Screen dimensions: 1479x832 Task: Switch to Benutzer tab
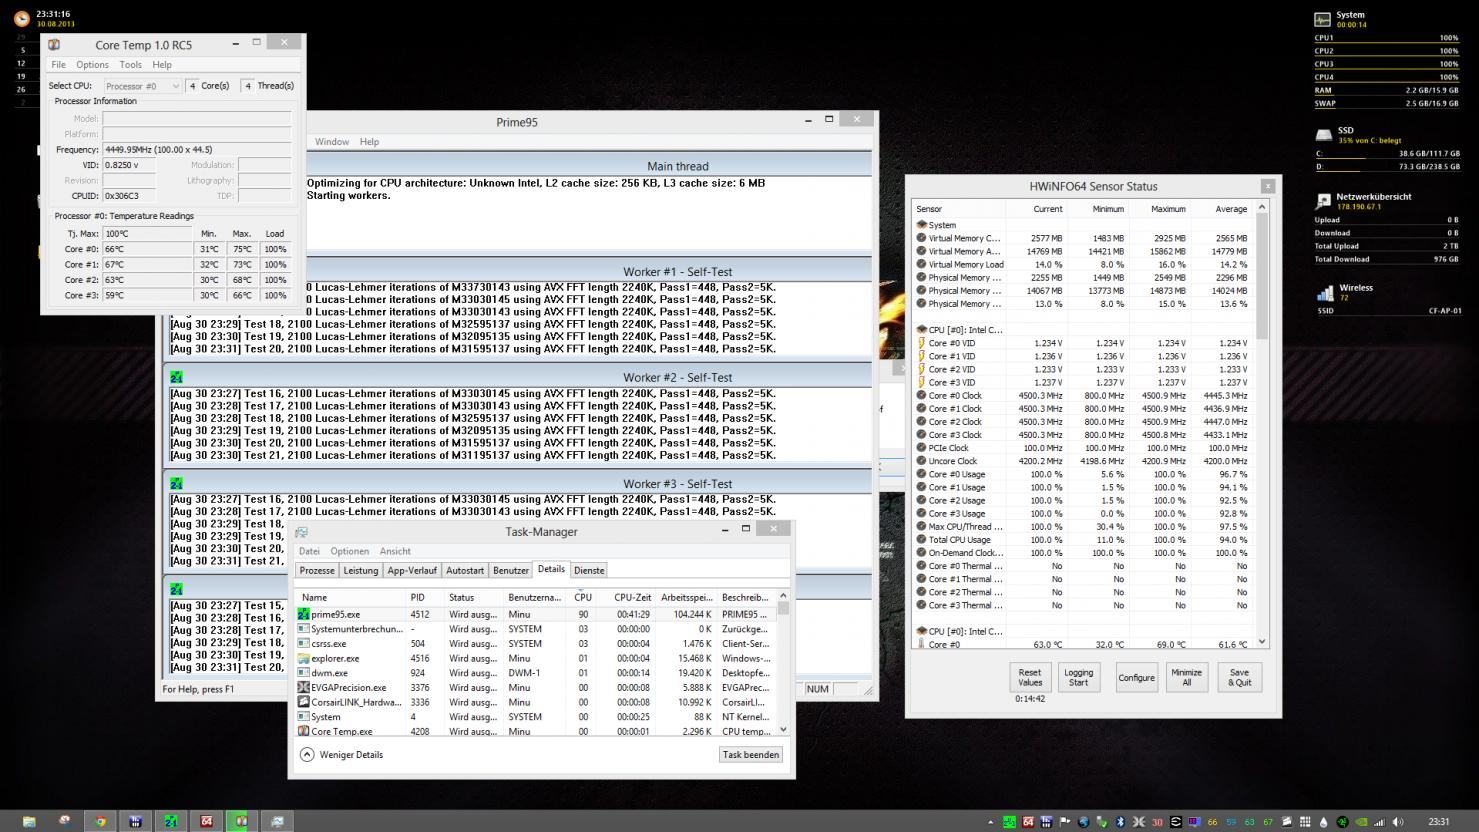coord(510,570)
